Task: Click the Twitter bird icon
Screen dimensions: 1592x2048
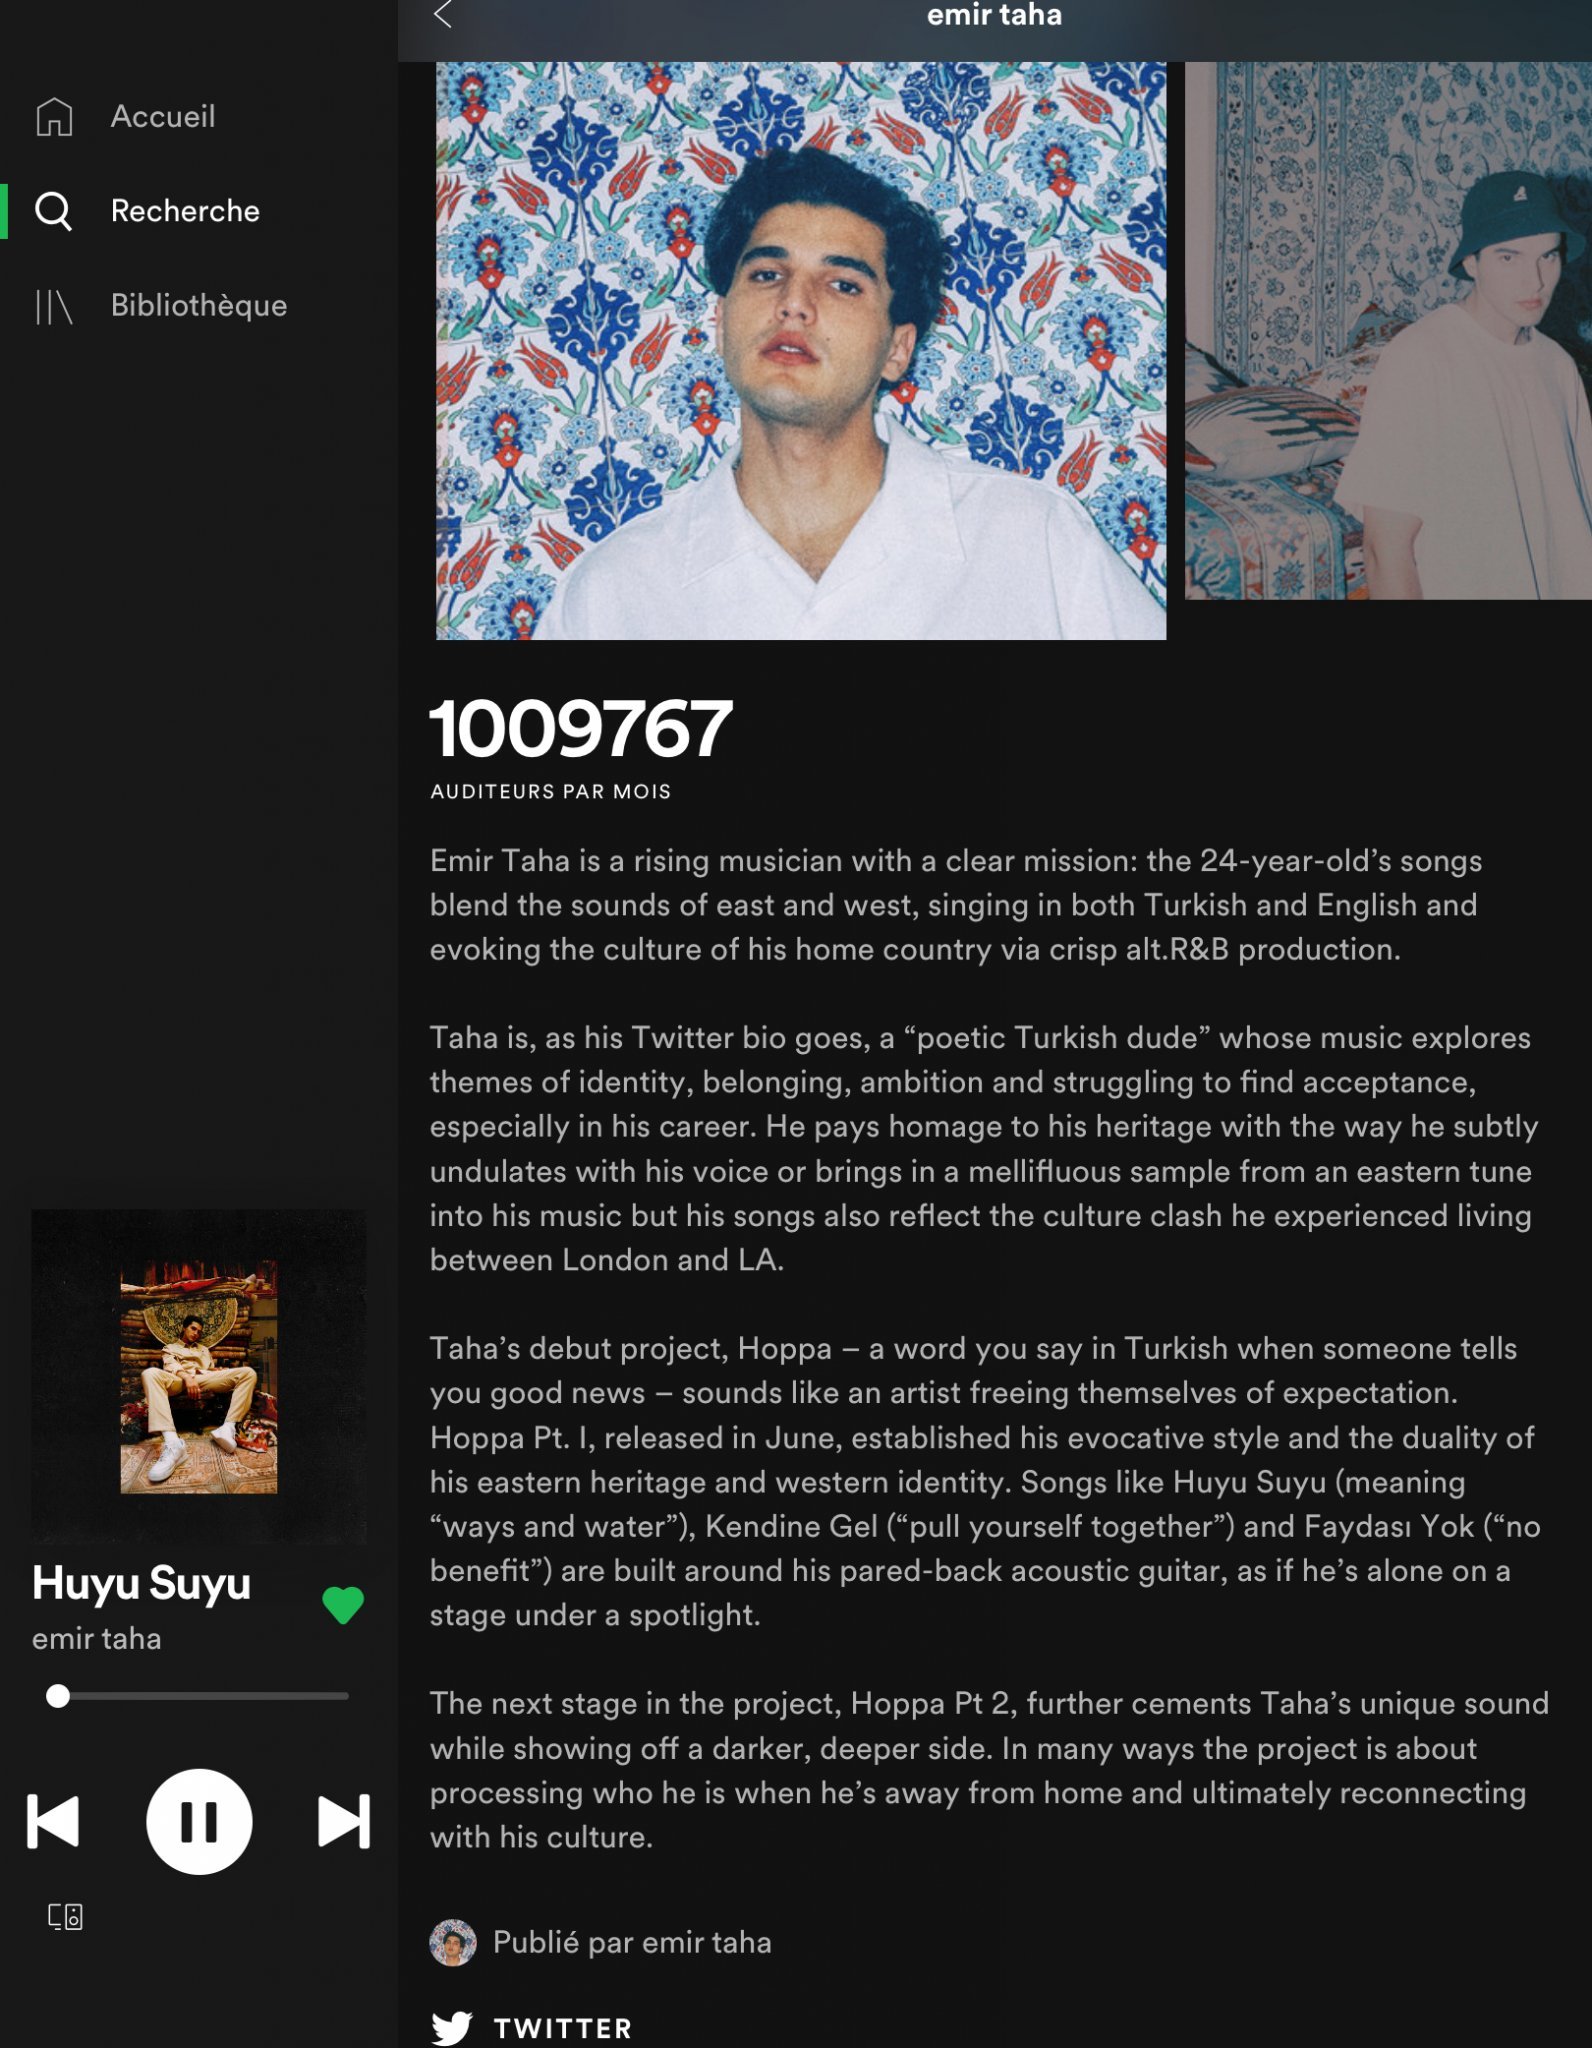Action: coord(452,2027)
